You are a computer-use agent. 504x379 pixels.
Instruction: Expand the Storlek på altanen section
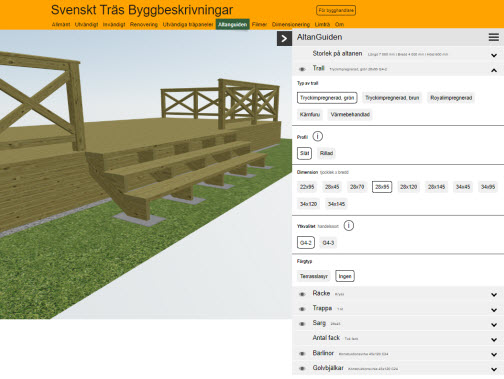click(494, 55)
